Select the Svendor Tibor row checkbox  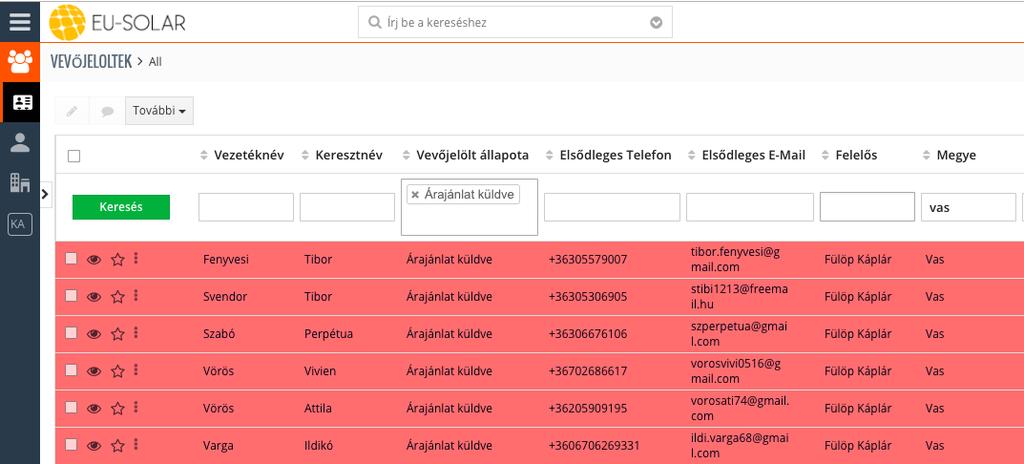pyautogui.click(x=71, y=295)
